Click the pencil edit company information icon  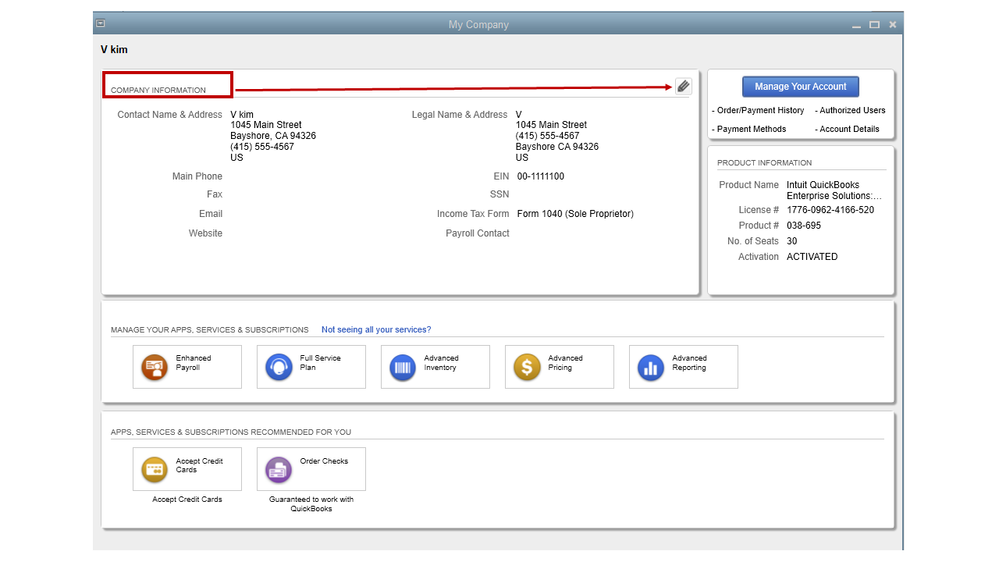coord(683,86)
